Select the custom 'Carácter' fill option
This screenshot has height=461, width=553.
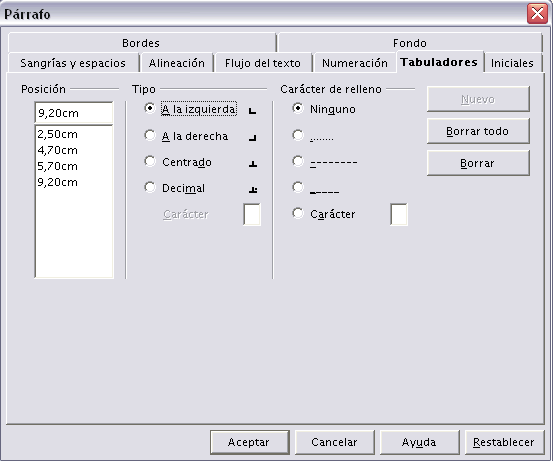[298, 214]
